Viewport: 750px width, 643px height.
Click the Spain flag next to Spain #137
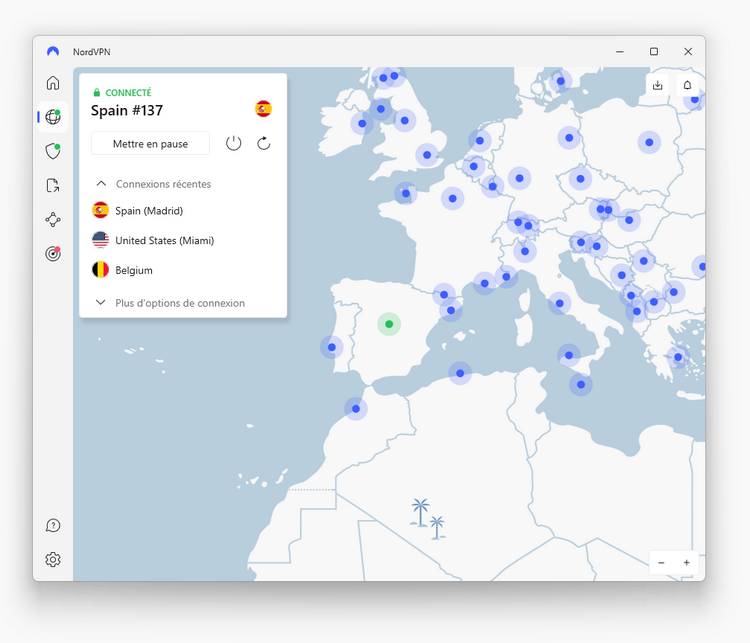263,109
